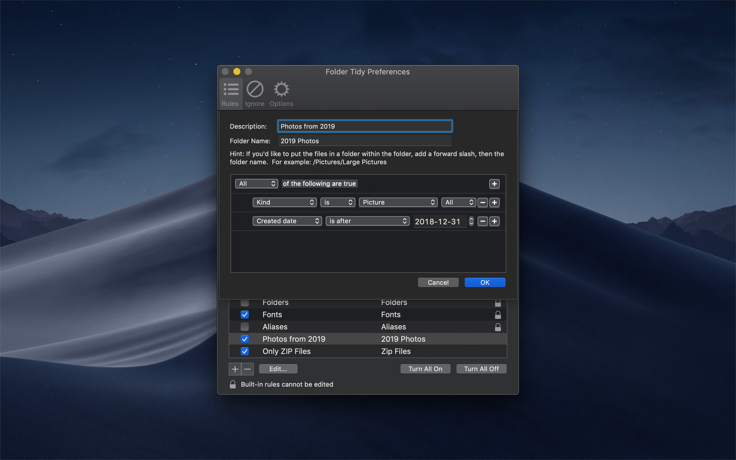Select the 'Aliases' rule name
Viewport: 736px width, 460px height.
click(x=275, y=327)
